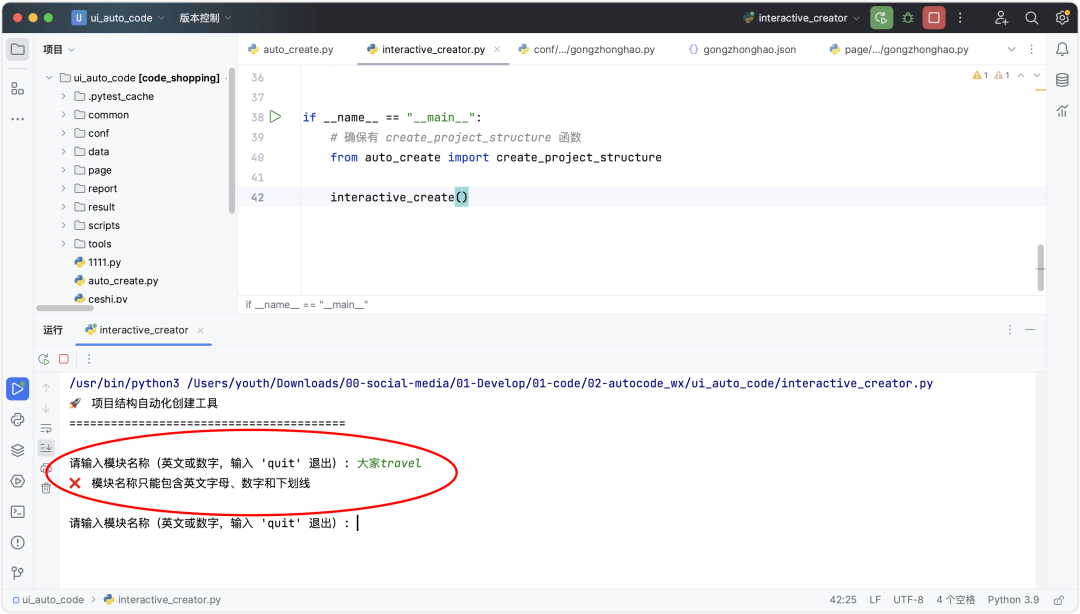Screen dimensions: 1080x614
Task: Switch to the conf/.../gongzhonghao.py tab
Action: tap(586, 50)
